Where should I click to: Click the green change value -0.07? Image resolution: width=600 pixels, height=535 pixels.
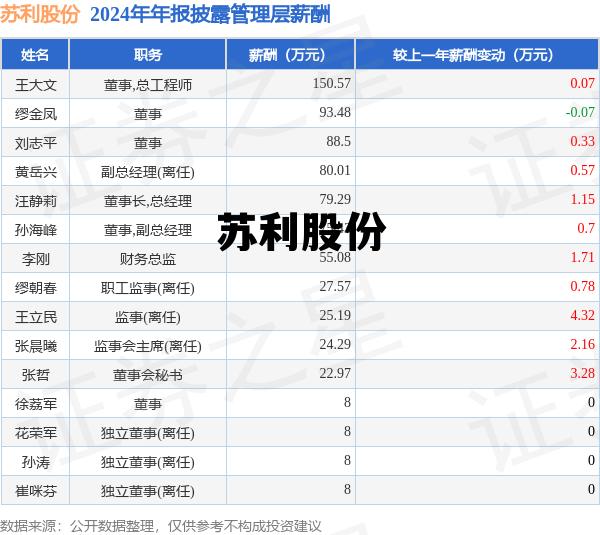tap(580, 112)
